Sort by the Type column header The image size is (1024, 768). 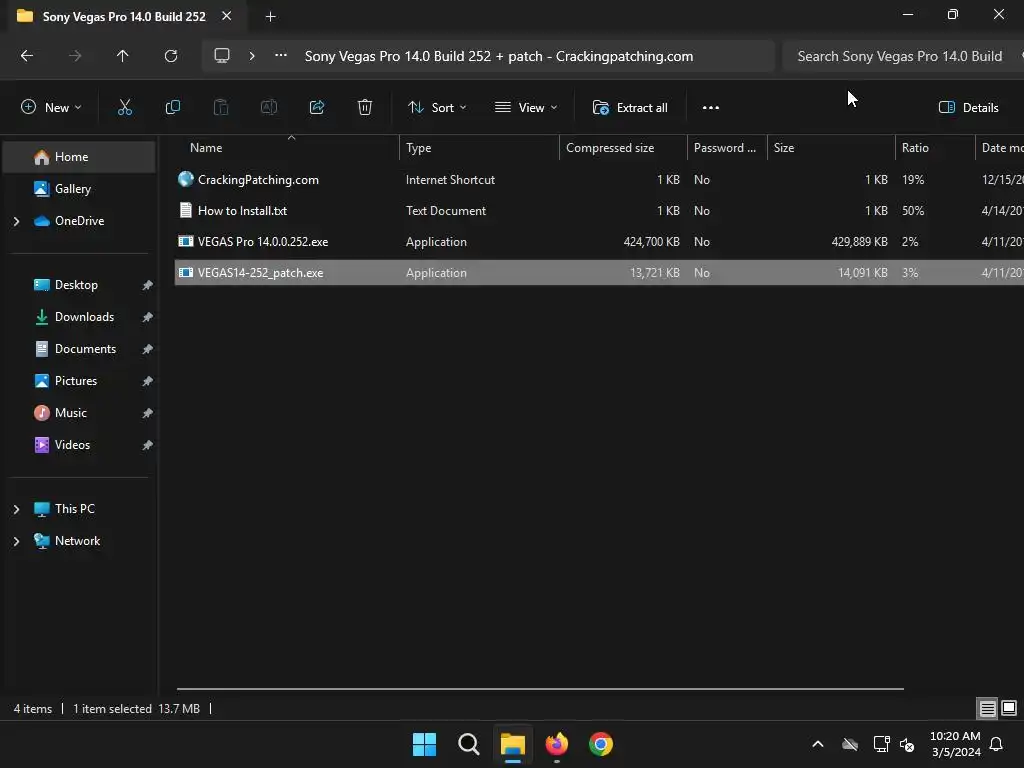479,148
